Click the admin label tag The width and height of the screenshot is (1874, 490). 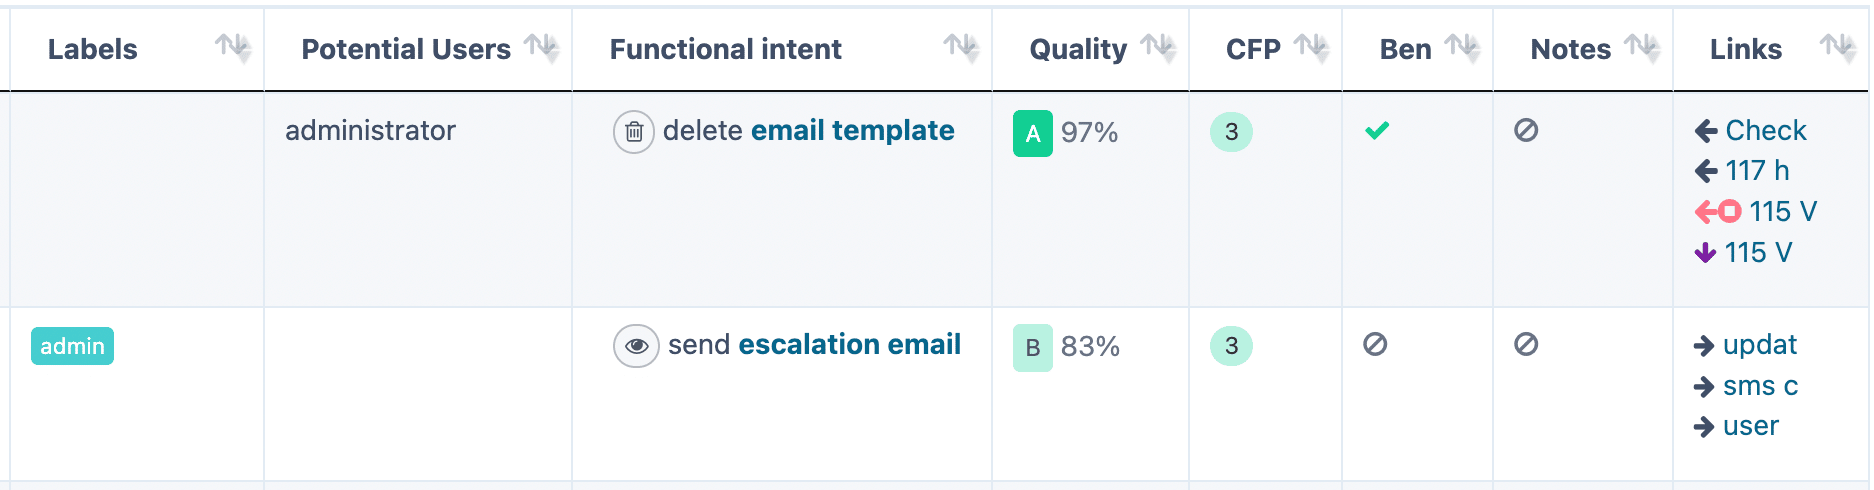click(x=72, y=346)
